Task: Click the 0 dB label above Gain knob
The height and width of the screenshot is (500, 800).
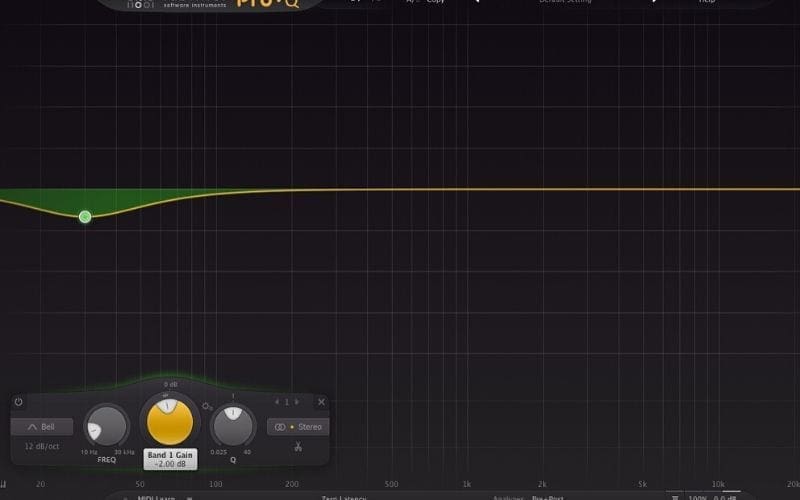Action: coord(170,384)
